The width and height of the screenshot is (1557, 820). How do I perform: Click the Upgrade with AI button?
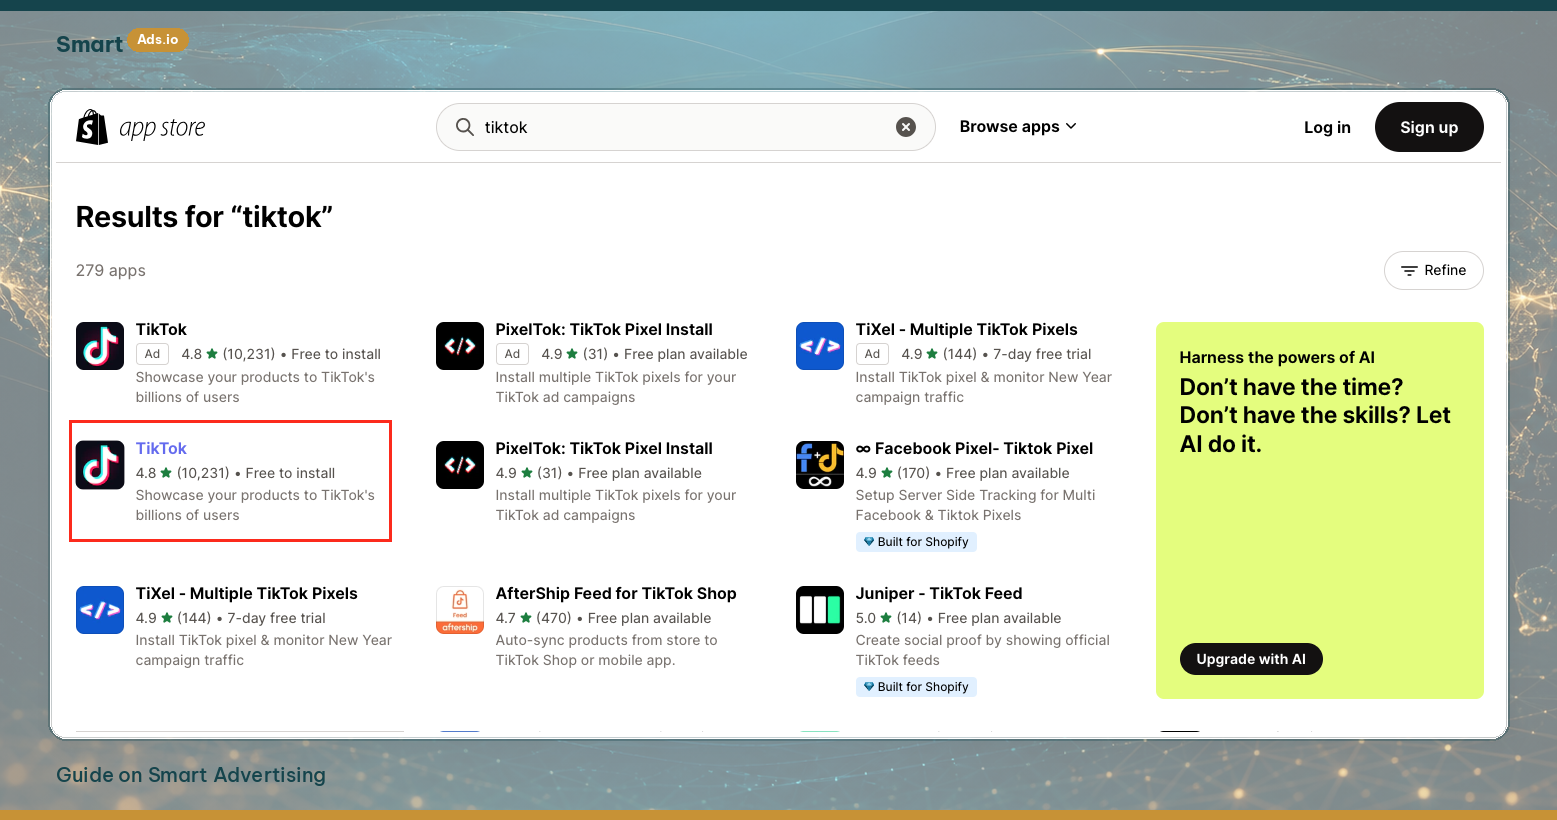coord(1251,659)
